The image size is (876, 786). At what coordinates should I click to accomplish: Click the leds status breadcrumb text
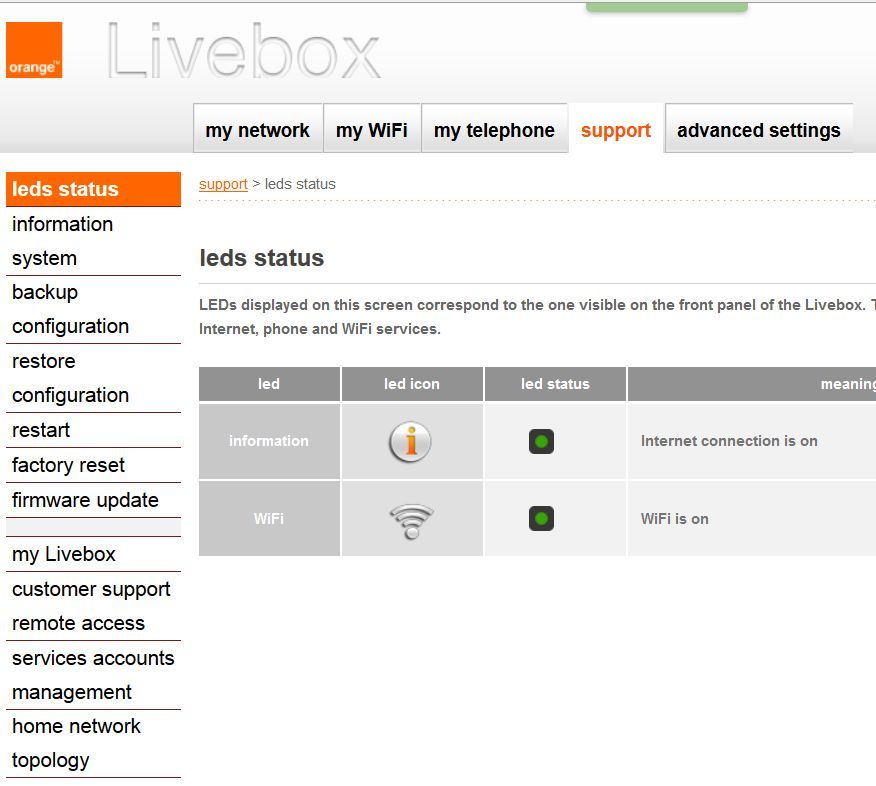[x=300, y=184]
